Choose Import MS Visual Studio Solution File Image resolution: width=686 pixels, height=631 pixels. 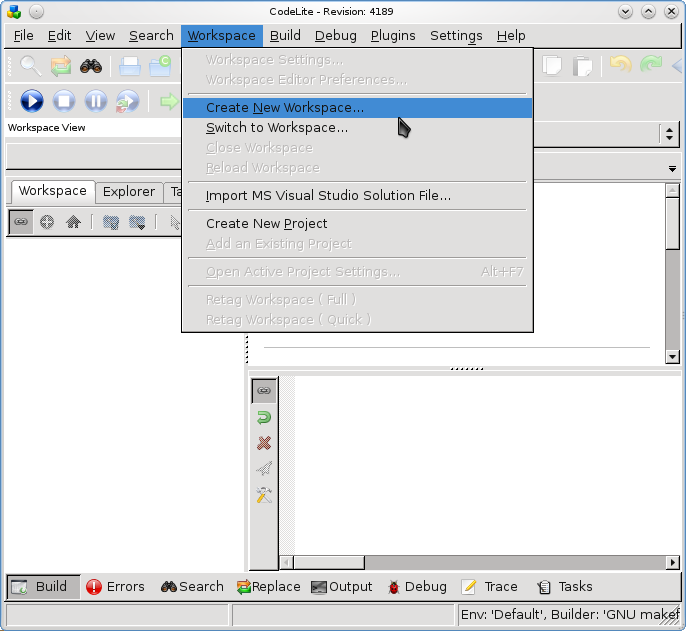coord(328,196)
